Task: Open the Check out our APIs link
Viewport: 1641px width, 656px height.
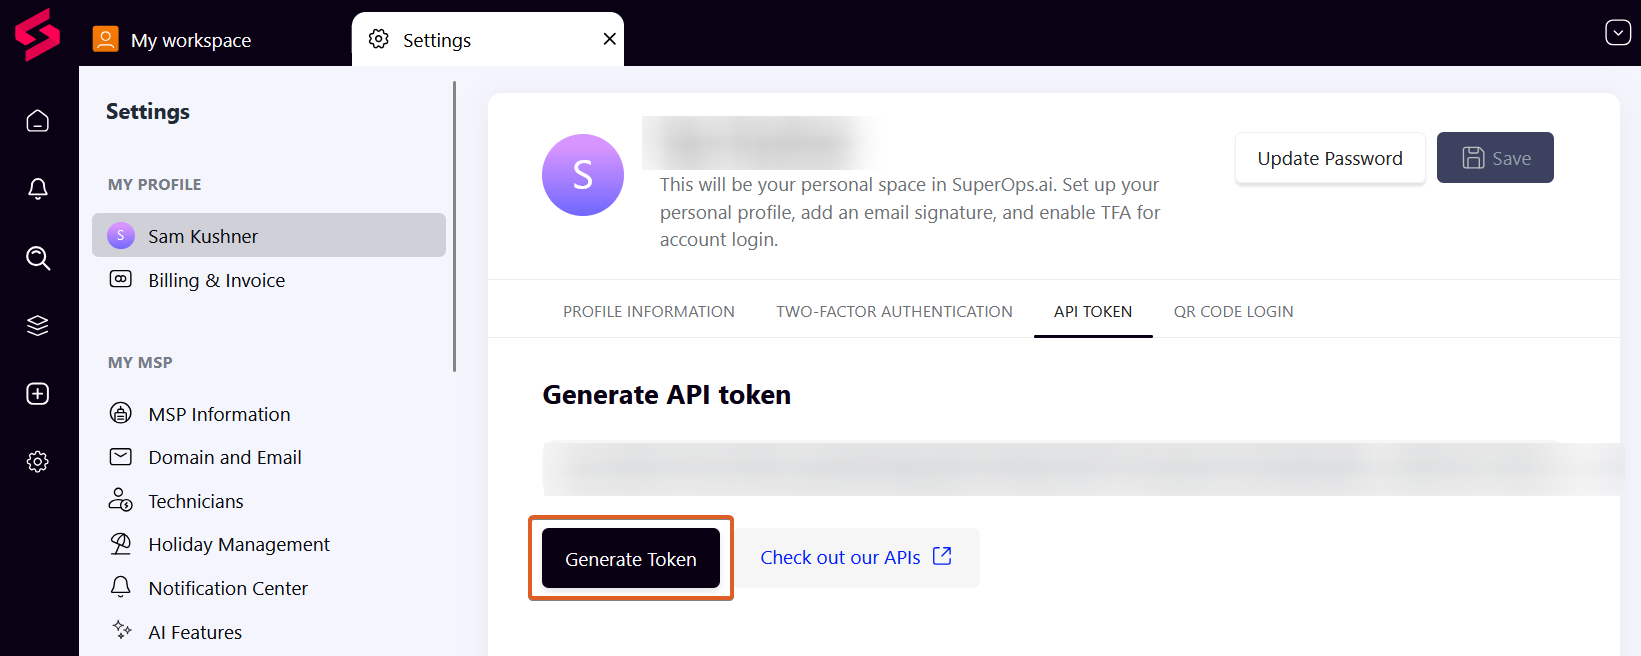Action: coord(840,557)
